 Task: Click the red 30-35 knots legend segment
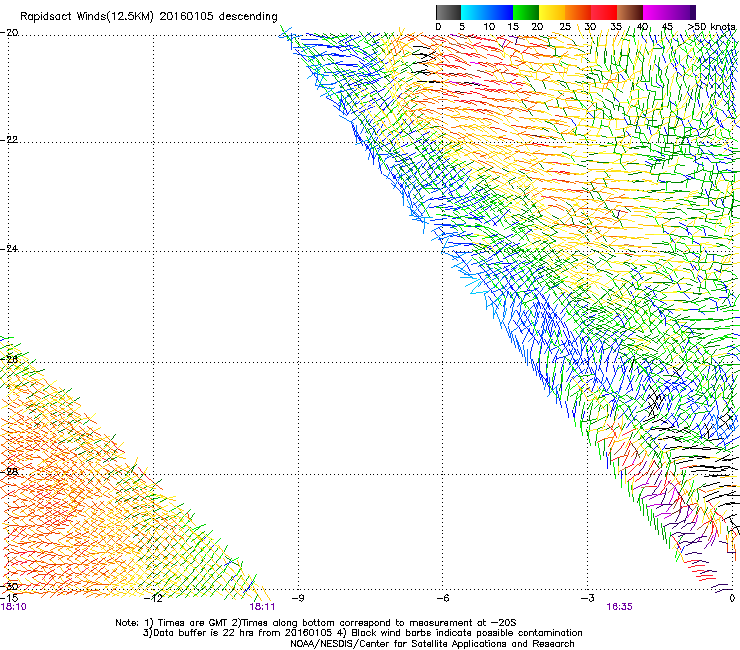pyautogui.click(x=604, y=12)
